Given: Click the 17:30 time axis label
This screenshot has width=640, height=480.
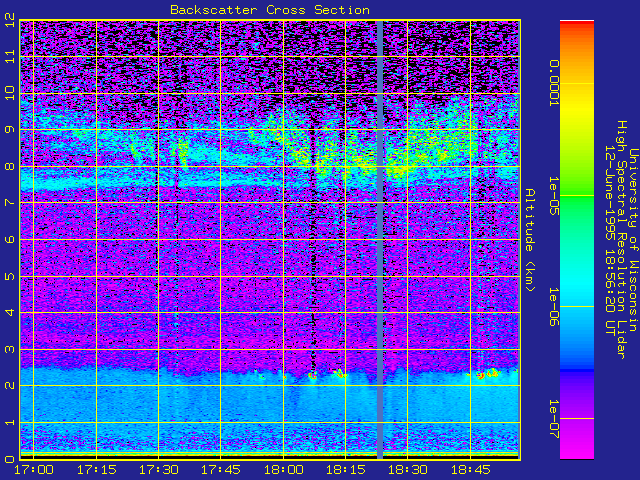Looking at the screenshot, I should point(158,469).
